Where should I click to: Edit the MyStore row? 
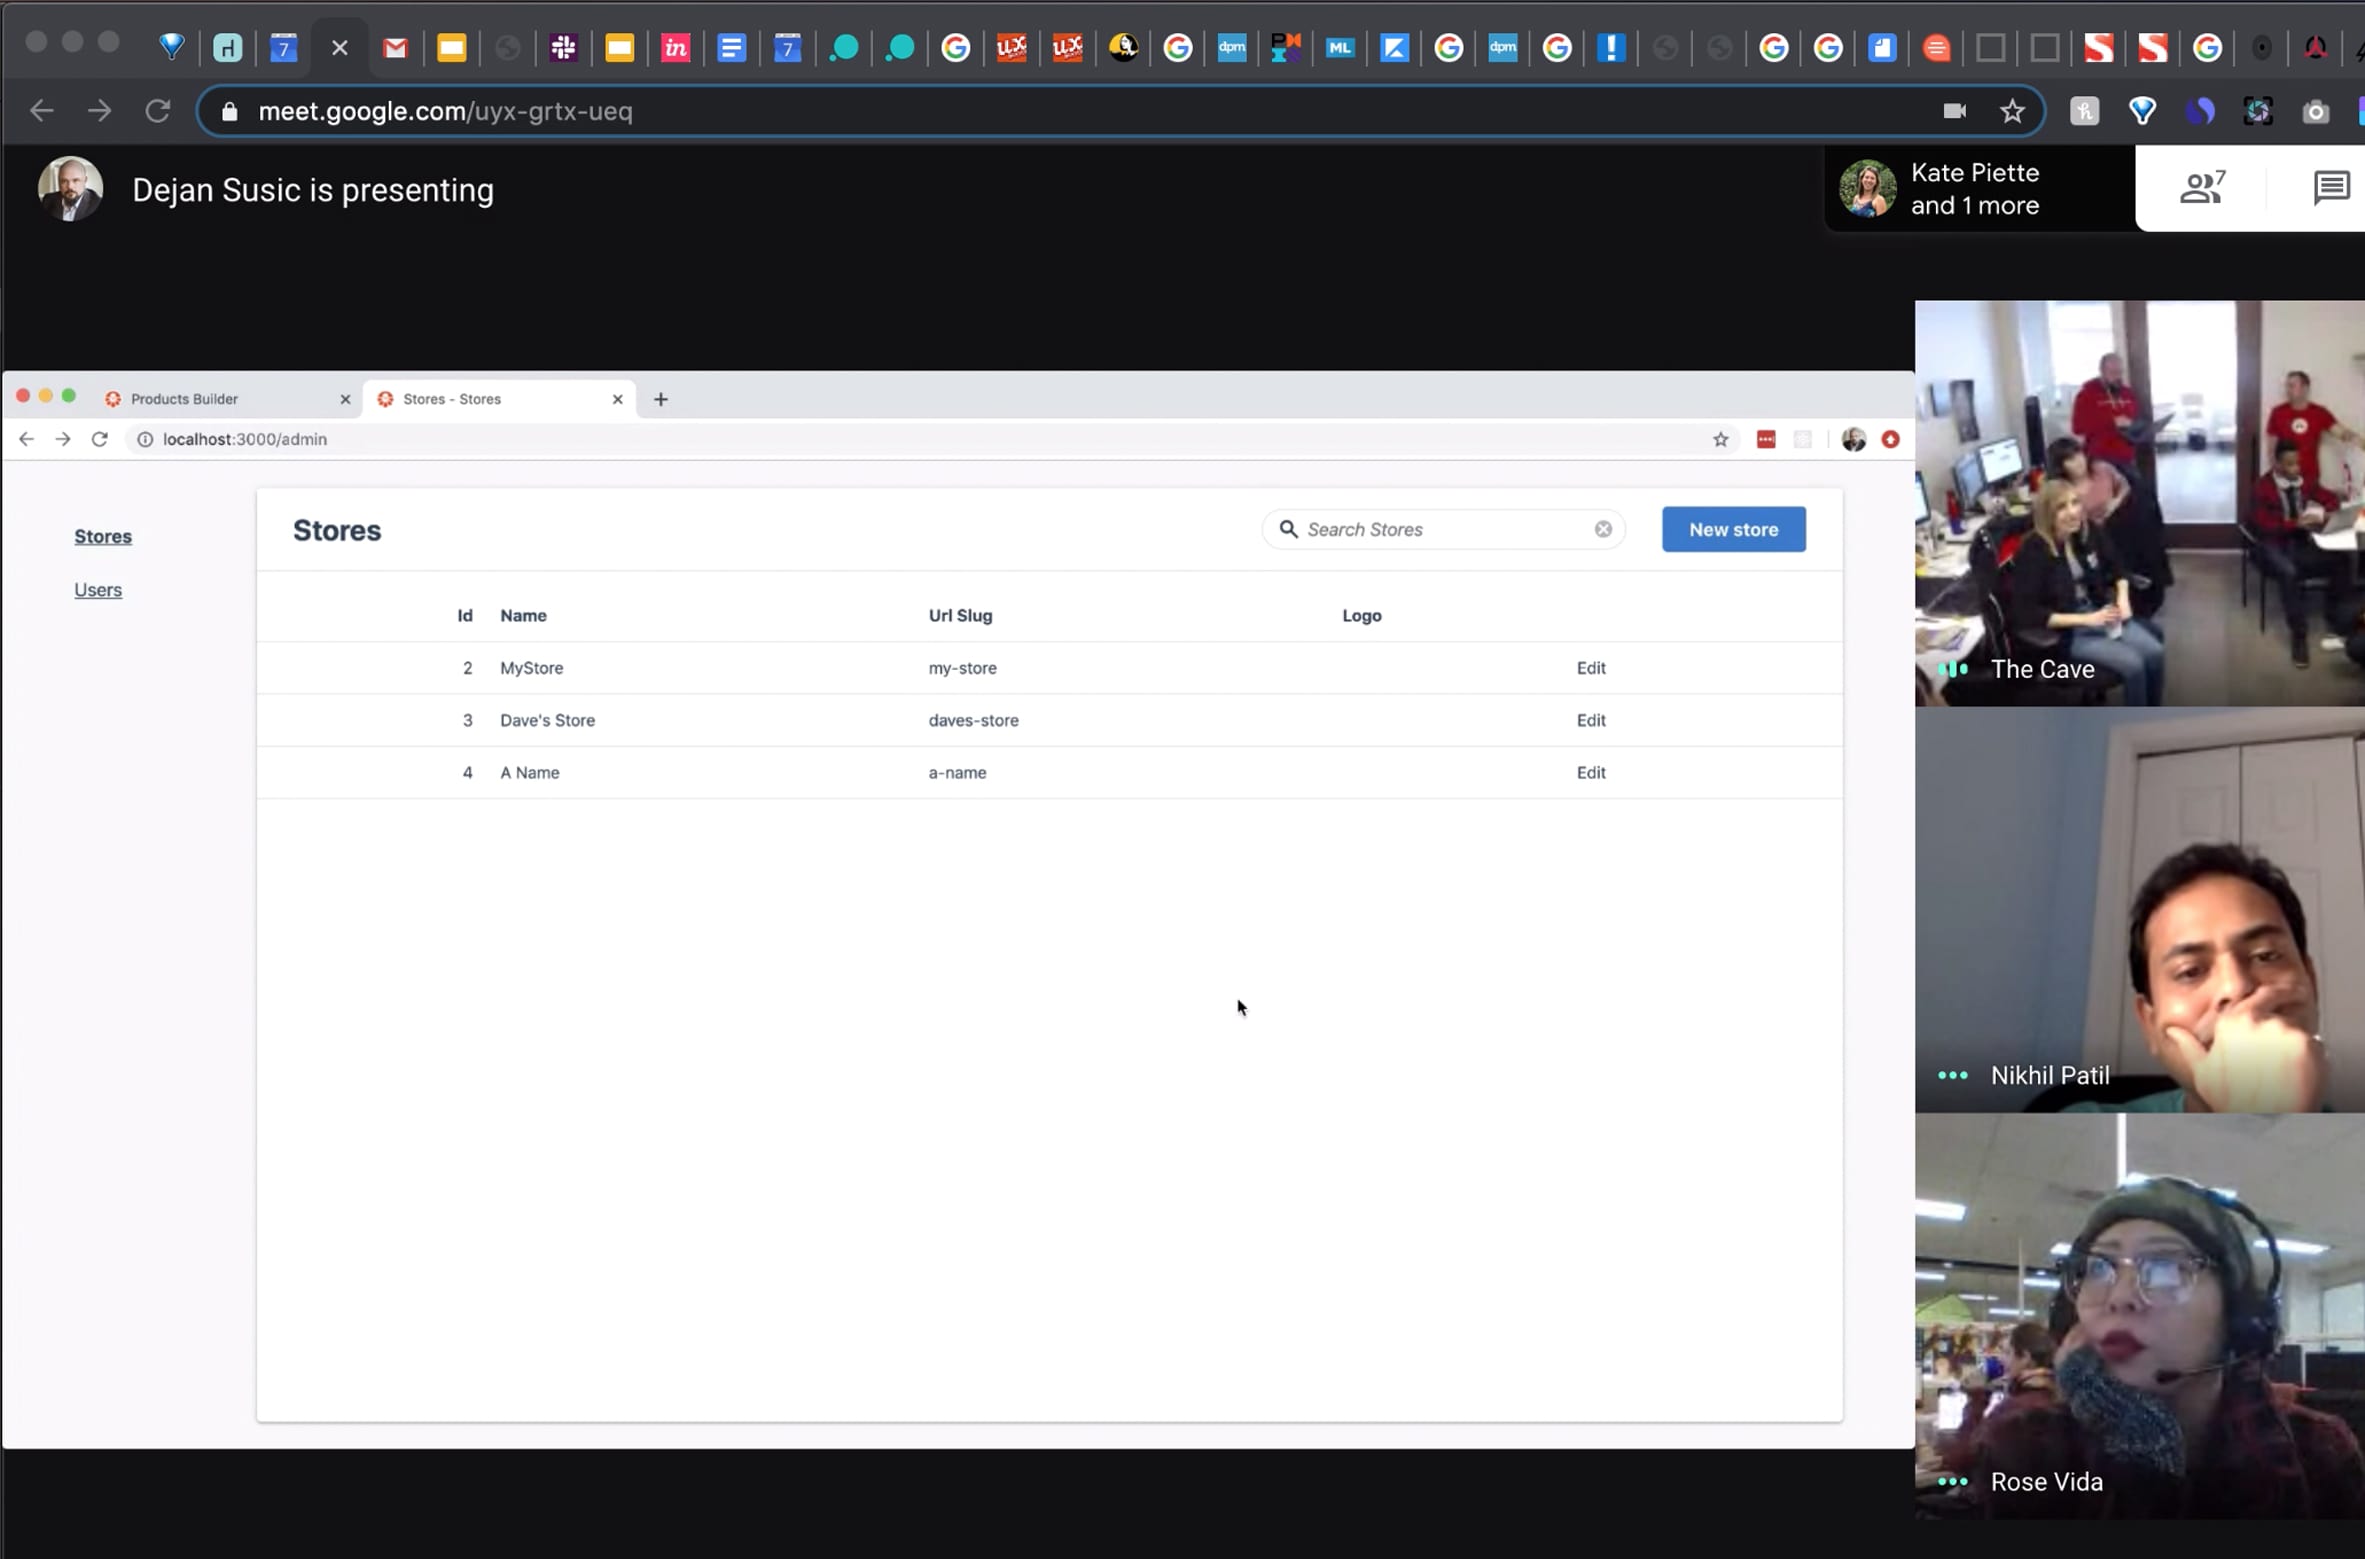click(1590, 668)
